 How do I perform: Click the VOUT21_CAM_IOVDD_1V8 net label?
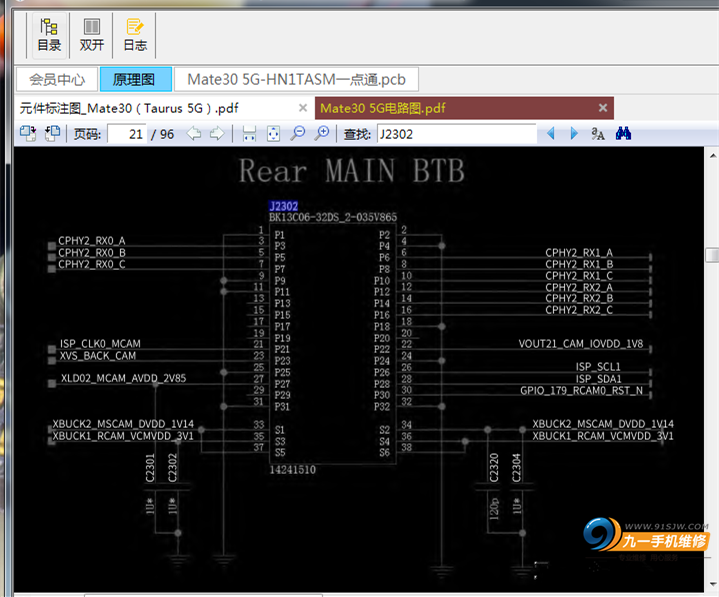pos(581,344)
